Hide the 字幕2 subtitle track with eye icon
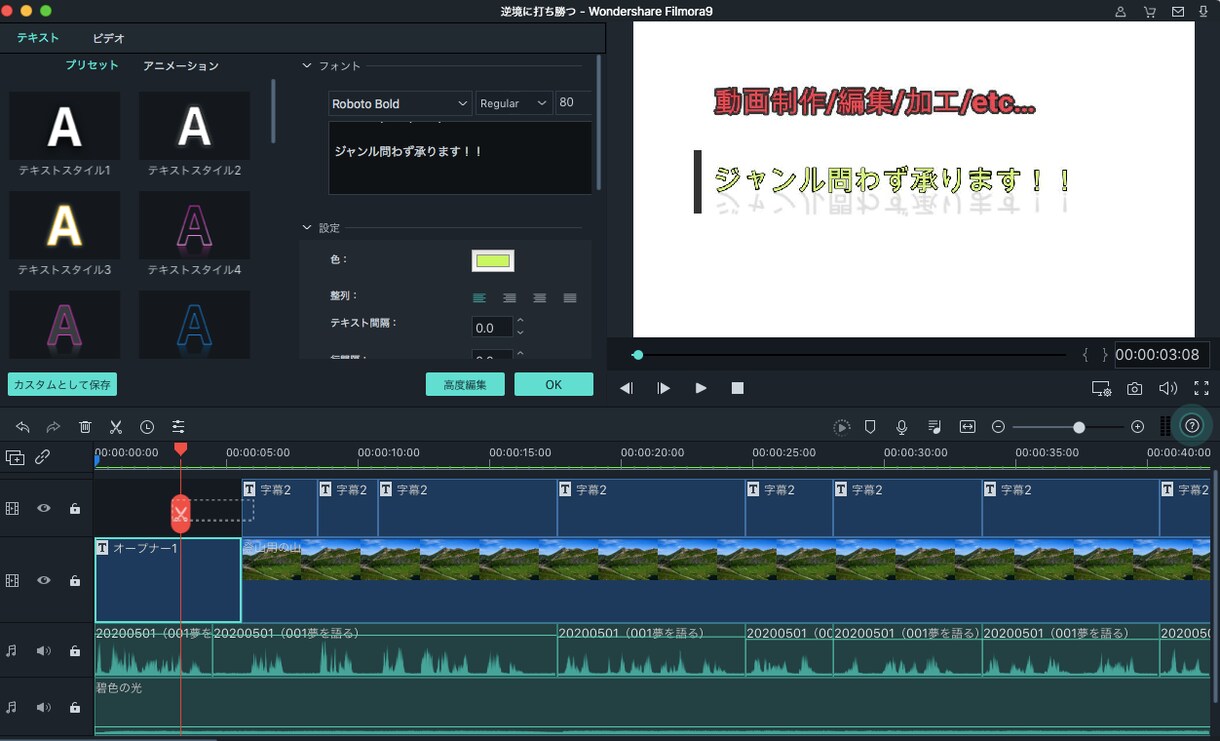 (44, 508)
